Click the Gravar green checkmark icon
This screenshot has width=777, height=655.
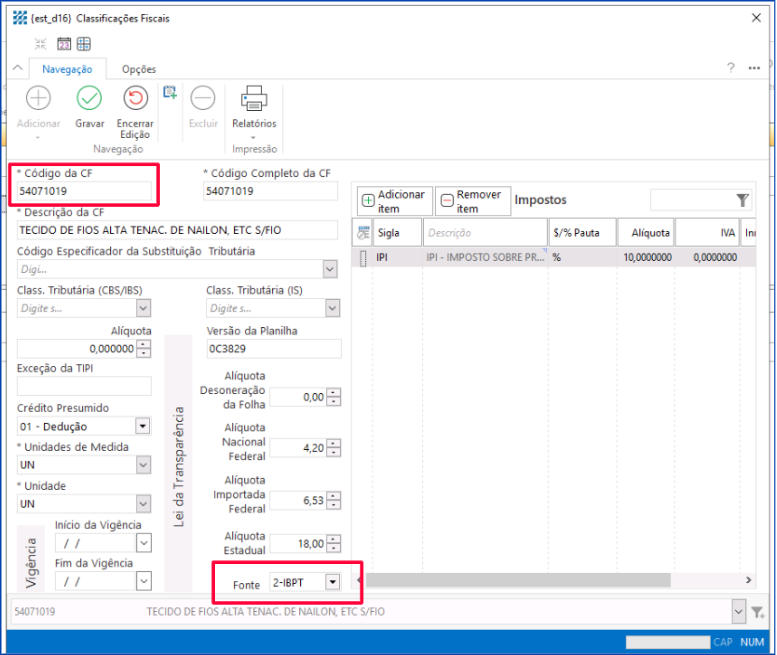[x=89, y=99]
